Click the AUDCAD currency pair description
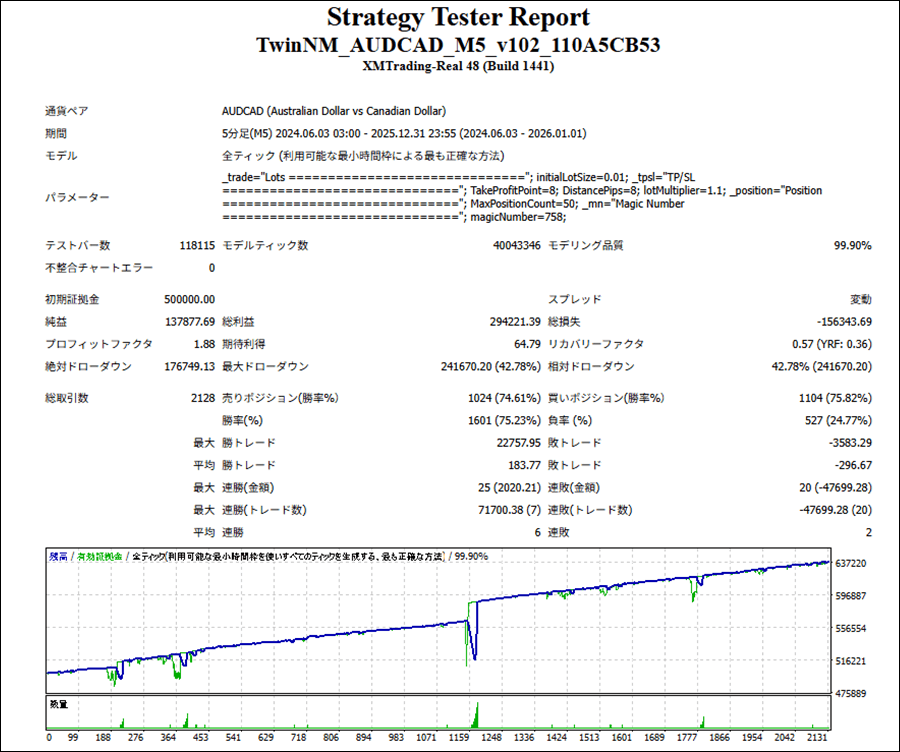Screen dimensions: 900x752 tap(334, 111)
